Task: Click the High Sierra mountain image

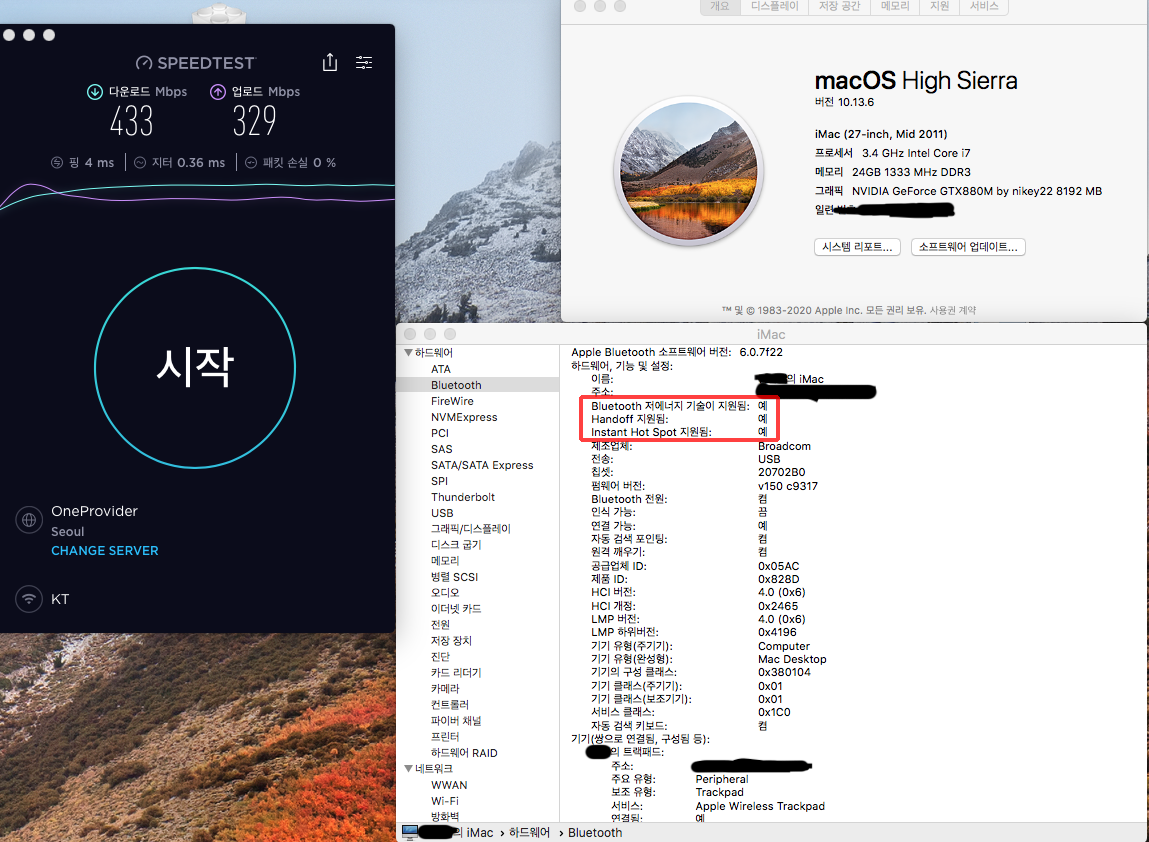Action: click(x=688, y=171)
